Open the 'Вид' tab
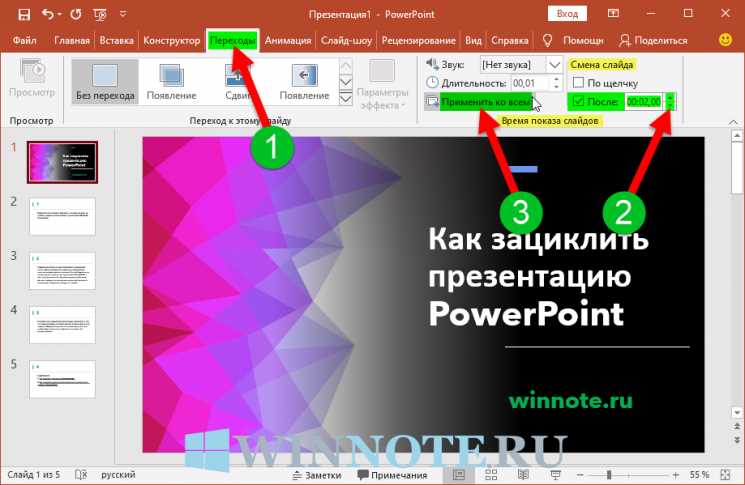This screenshot has height=485, width=745. pyautogui.click(x=473, y=41)
